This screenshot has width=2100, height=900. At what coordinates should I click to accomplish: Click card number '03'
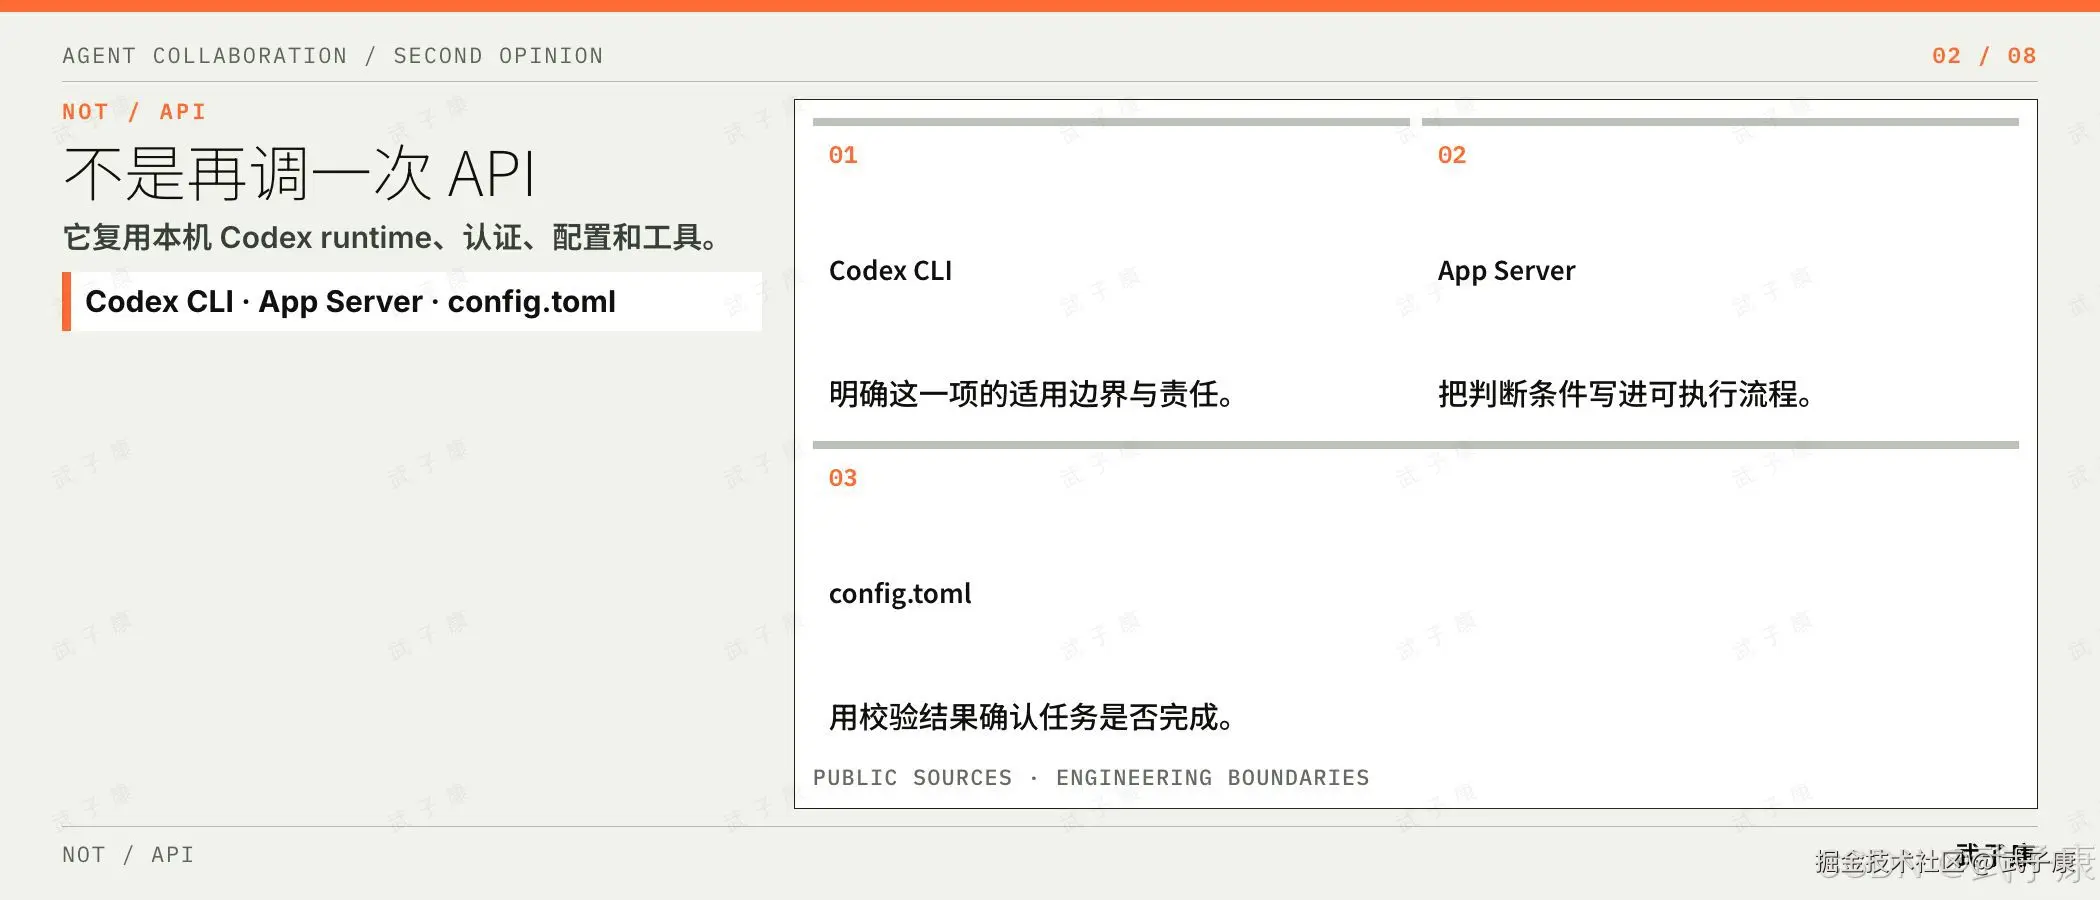[x=843, y=478]
